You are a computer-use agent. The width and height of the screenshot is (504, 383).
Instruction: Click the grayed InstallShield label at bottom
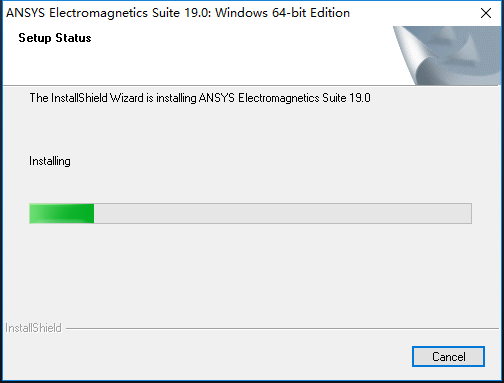pyautogui.click(x=33, y=328)
